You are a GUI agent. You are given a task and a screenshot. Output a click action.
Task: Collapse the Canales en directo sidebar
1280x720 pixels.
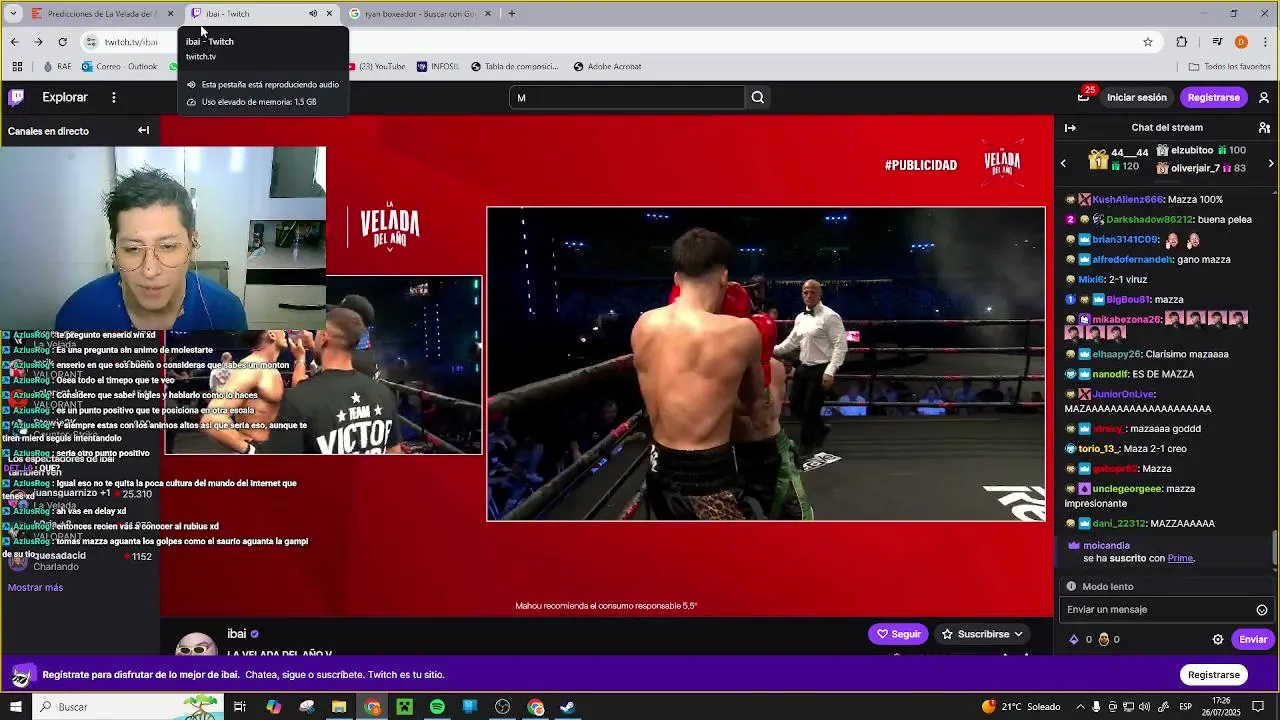tap(144, 130)
